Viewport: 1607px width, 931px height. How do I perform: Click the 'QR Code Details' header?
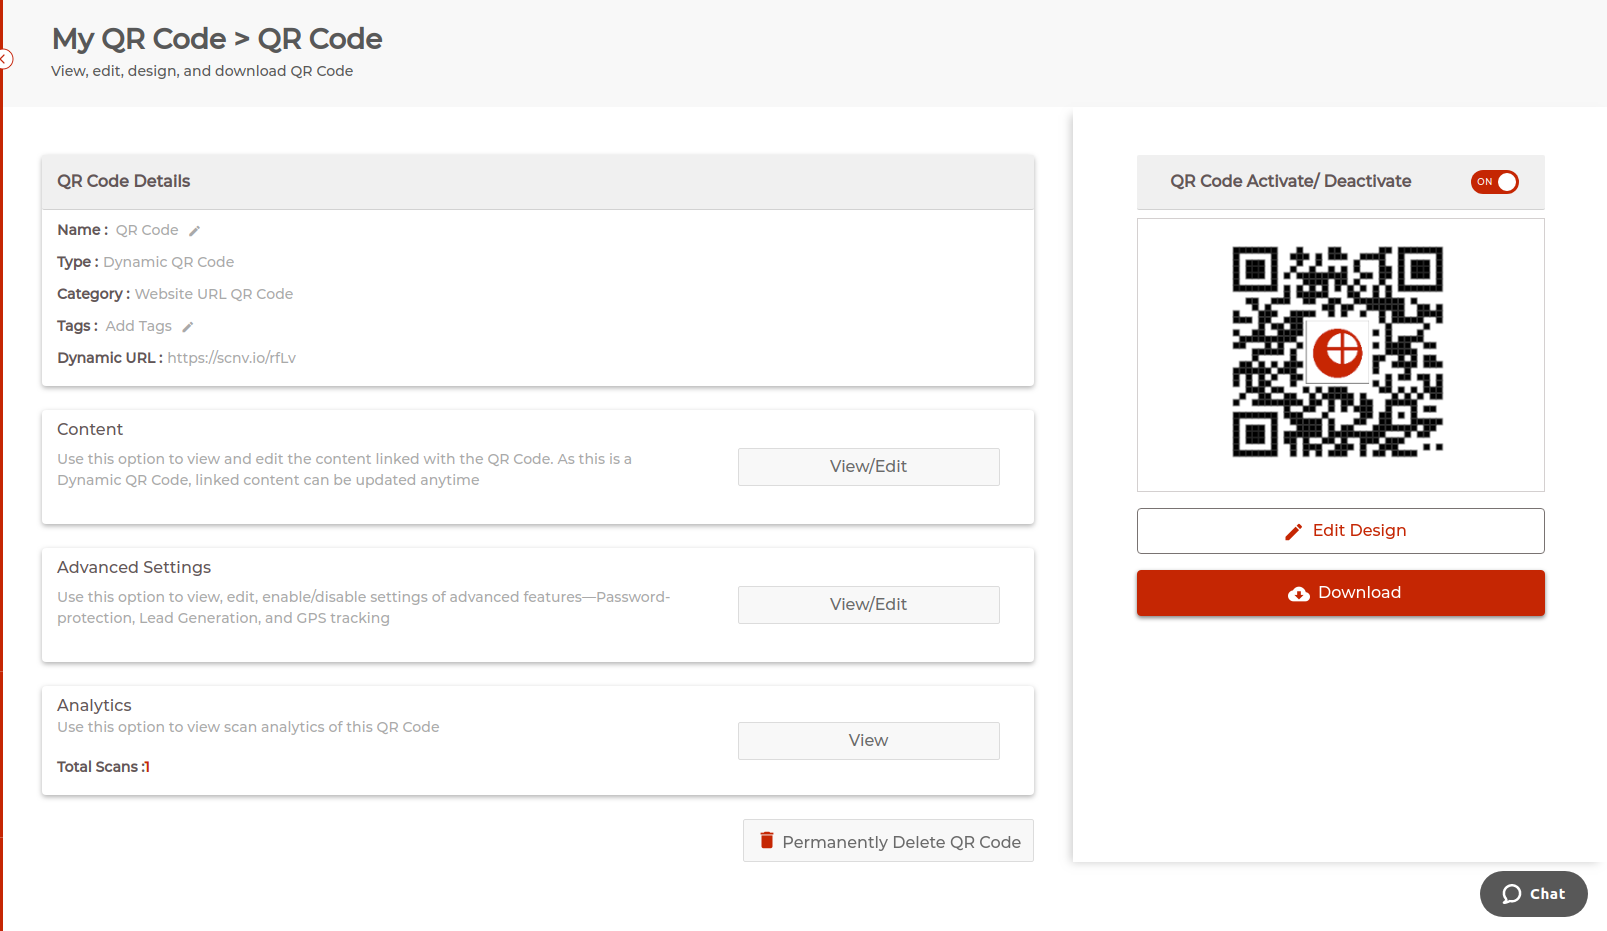tap(124, 181)
